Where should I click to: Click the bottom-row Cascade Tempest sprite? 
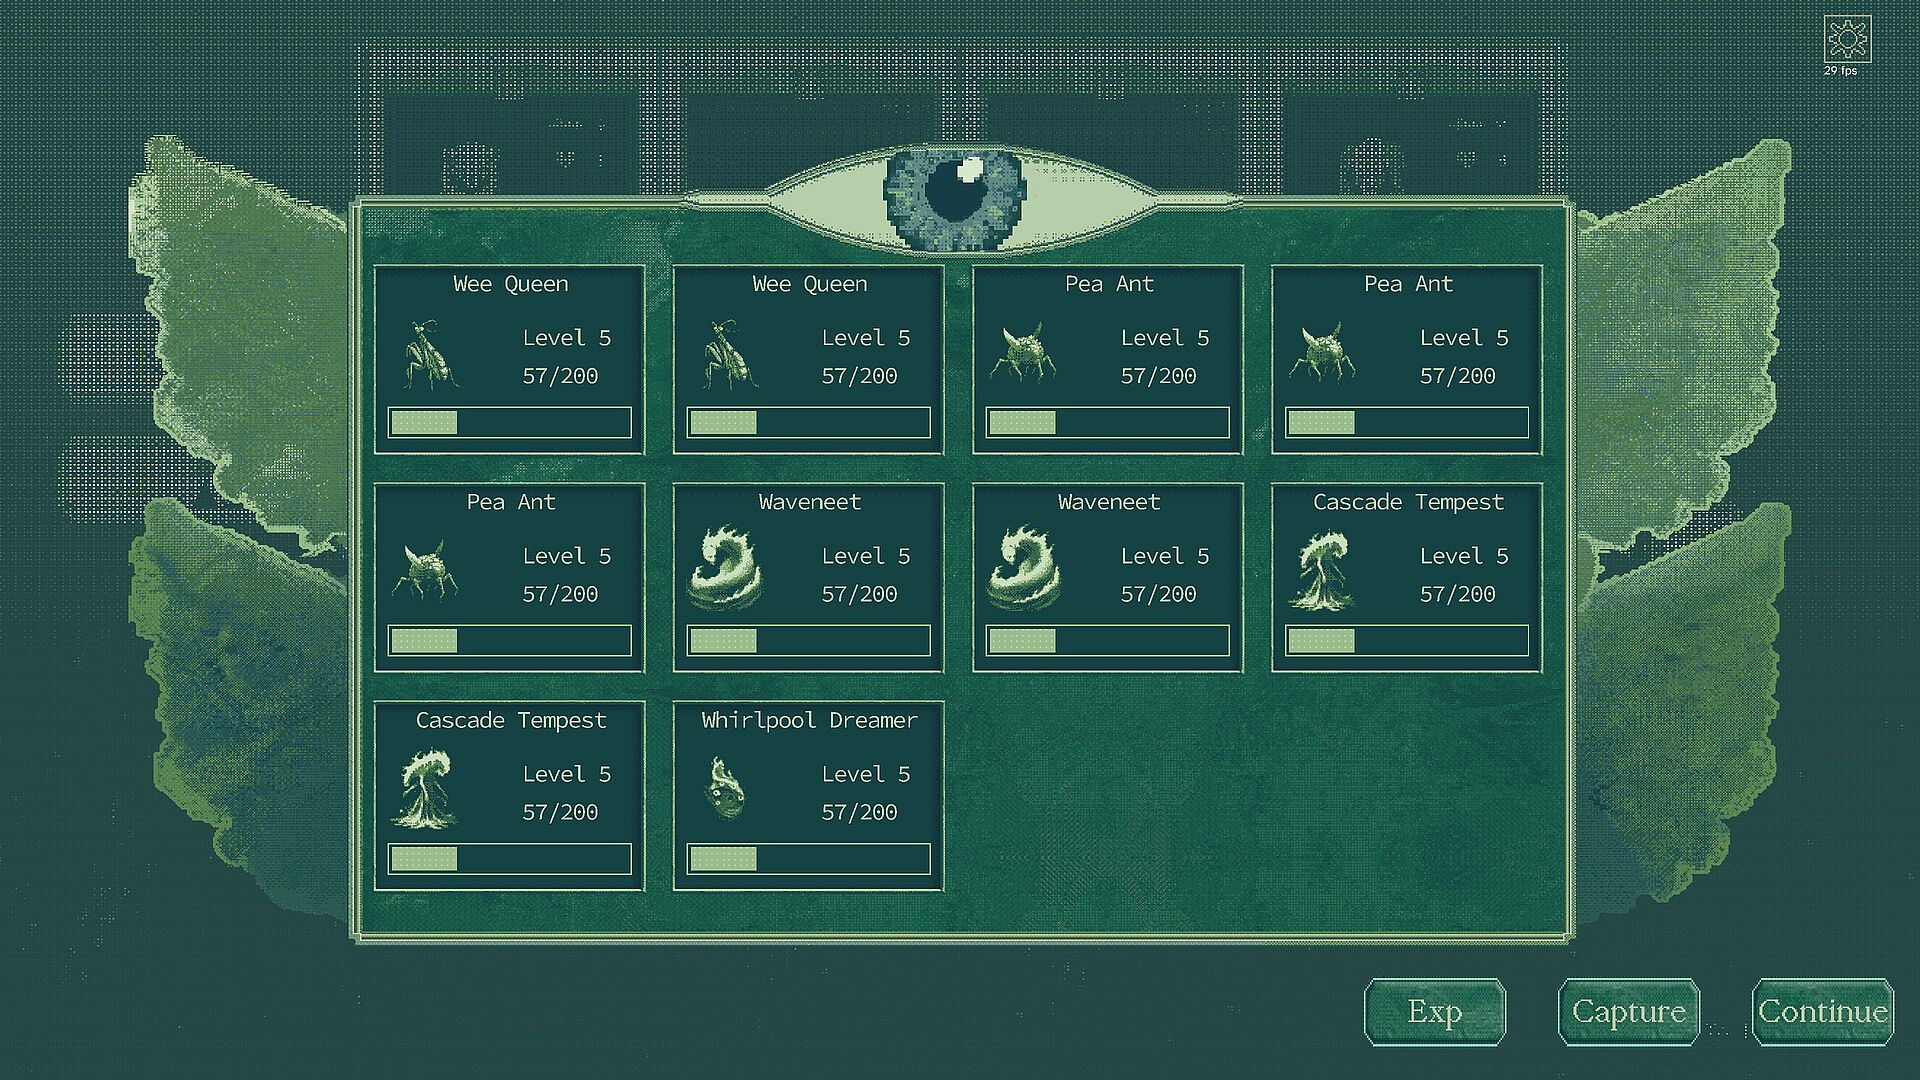tap(426, 790)
